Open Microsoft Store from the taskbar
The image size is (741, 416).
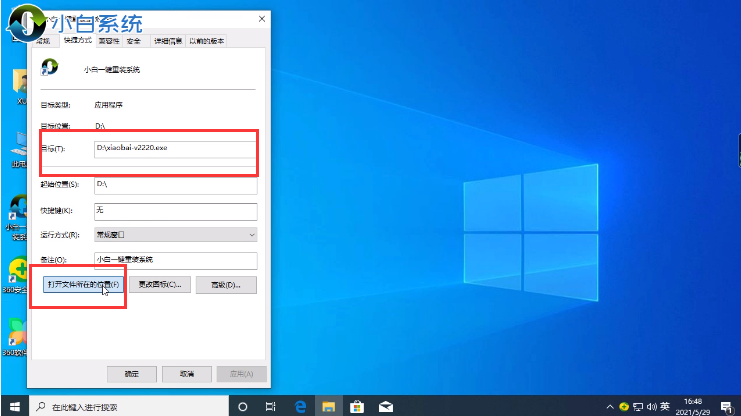355,407
